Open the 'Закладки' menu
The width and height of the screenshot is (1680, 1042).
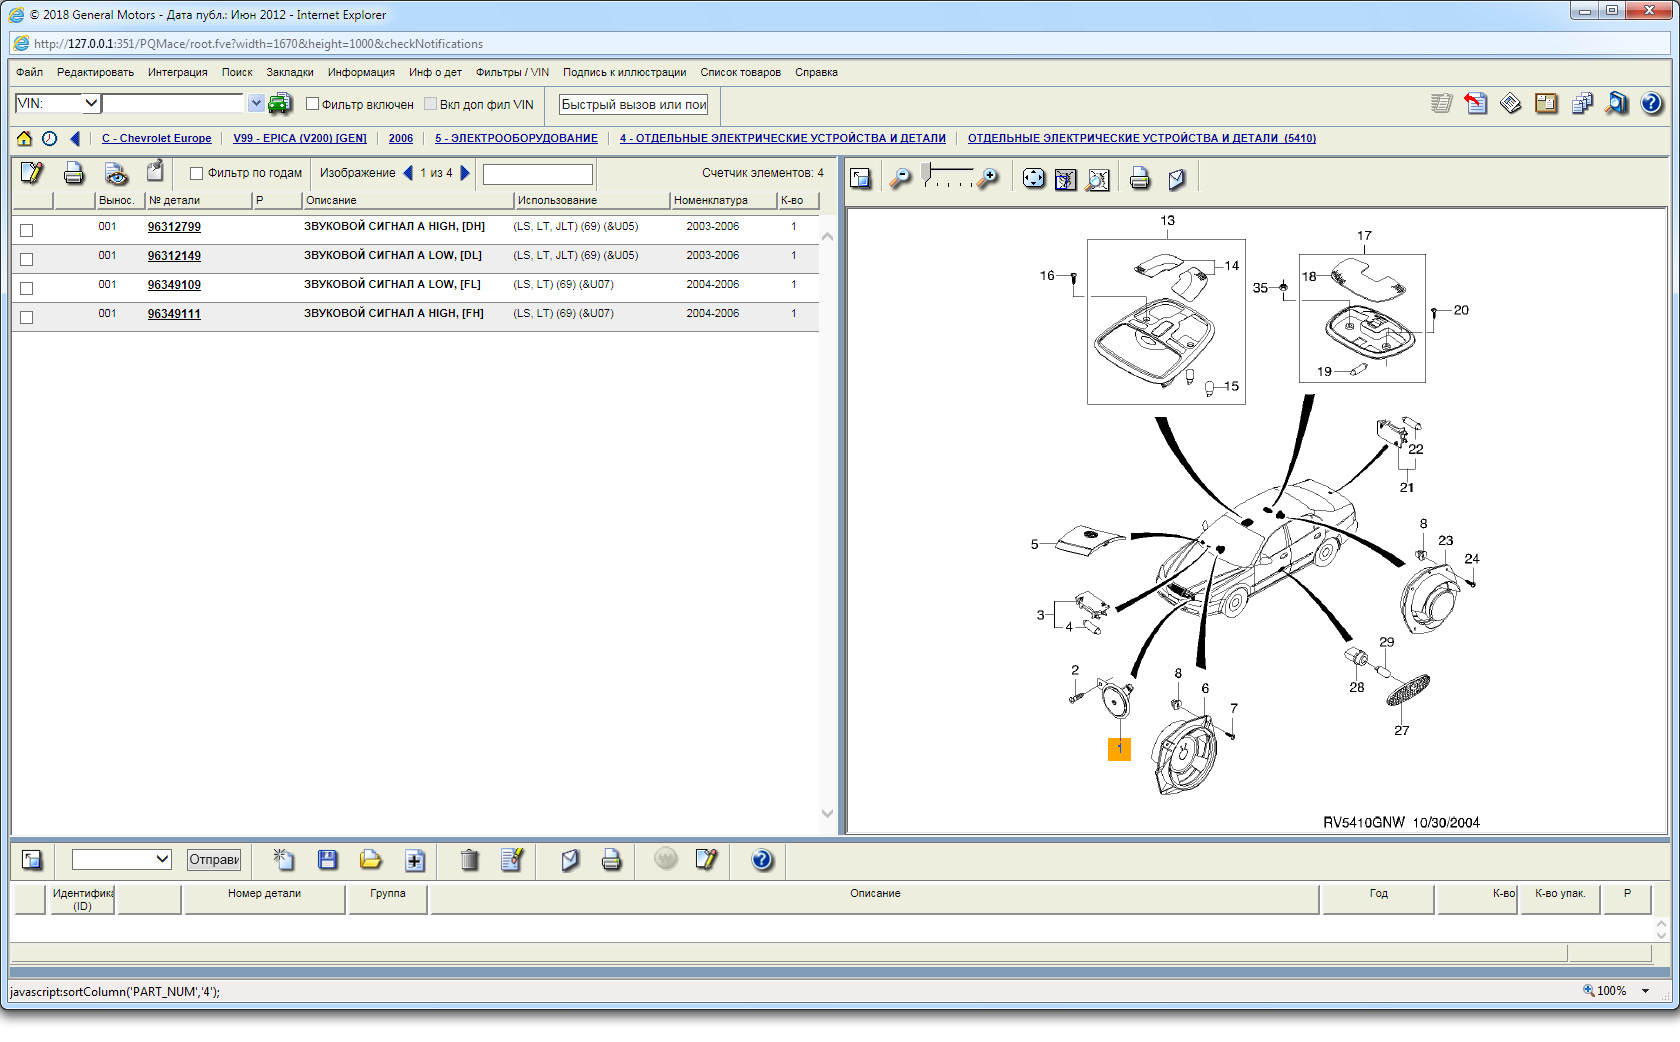coord(289,72)
